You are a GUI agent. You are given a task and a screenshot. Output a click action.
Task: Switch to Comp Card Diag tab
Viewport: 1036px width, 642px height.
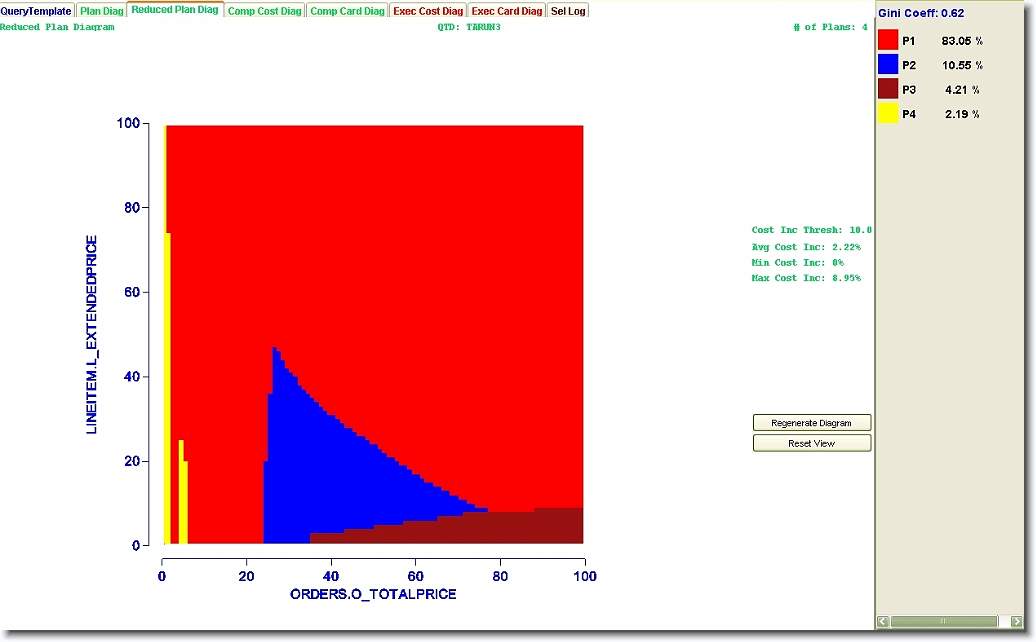pos(347,11)
